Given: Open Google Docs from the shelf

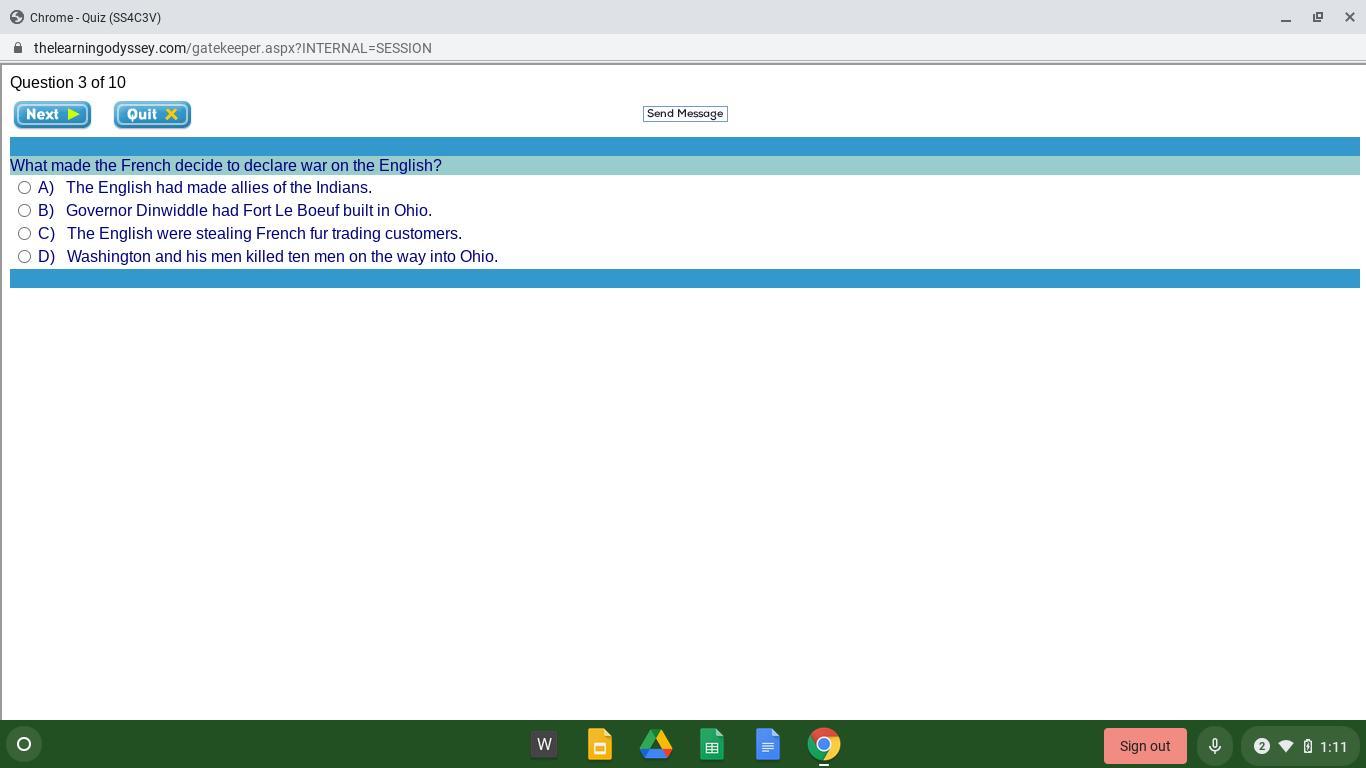Looking at the screenshot, I should point(768,744).
